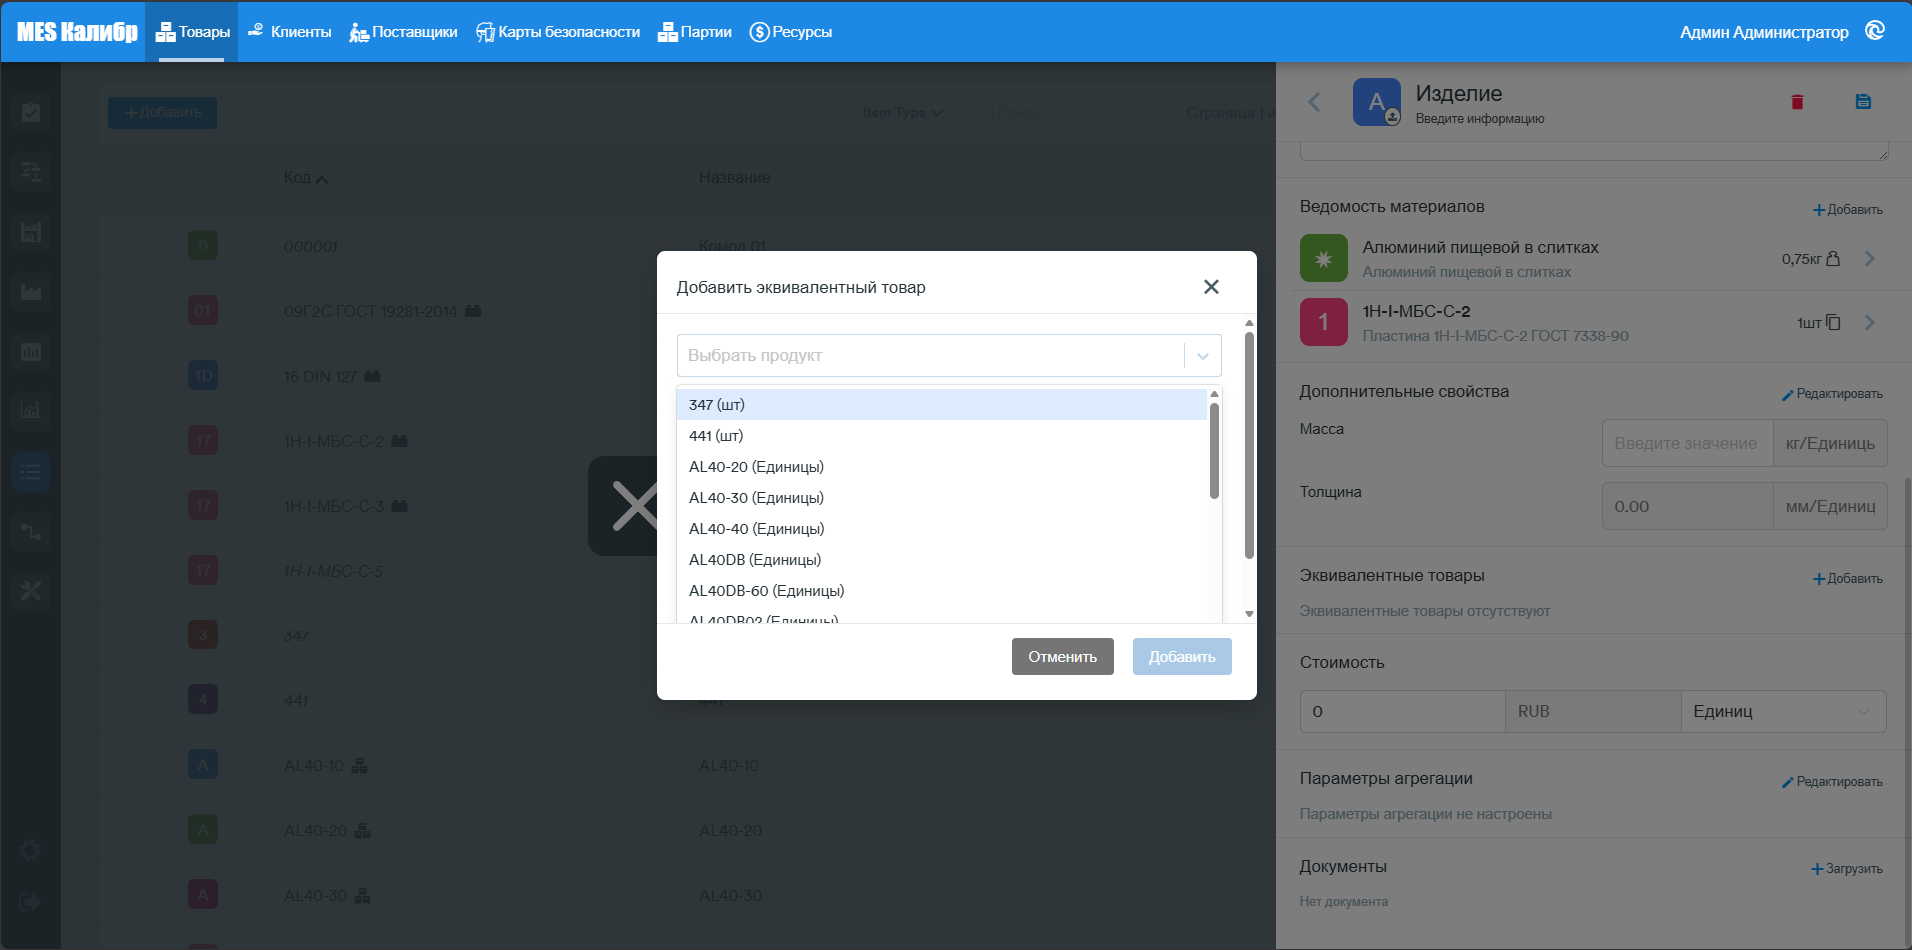Choose AL40-20 (Единицы) from list
This screenshot has width=1912, height=950.
(x=941, y=467)
